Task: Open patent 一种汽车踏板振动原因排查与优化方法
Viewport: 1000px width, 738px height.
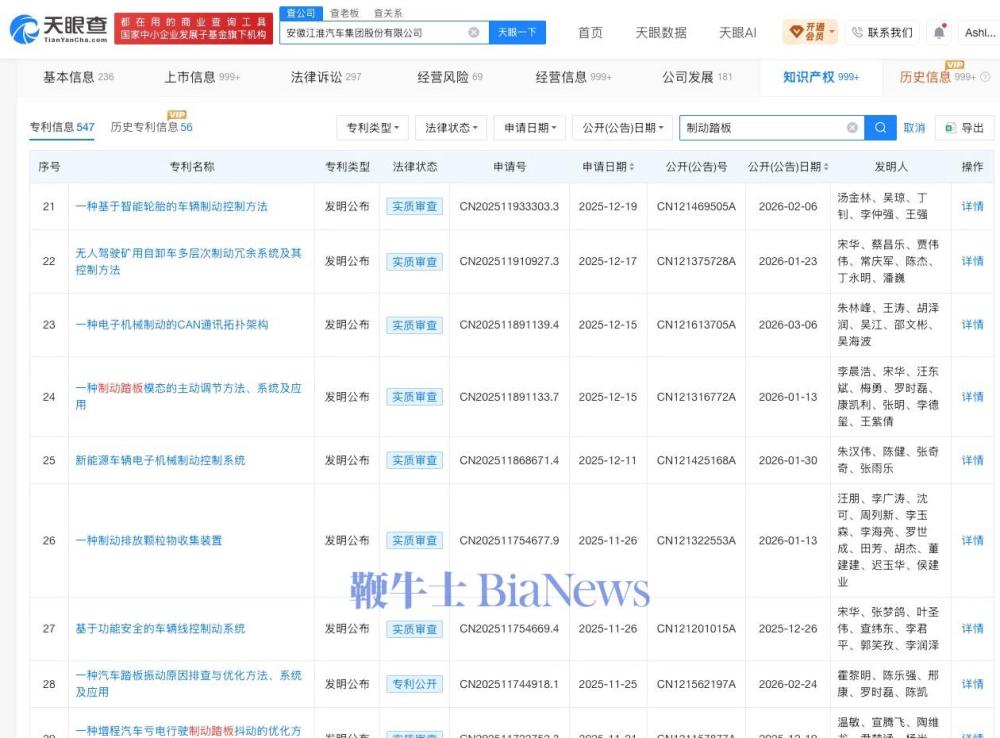Action: [x=188, y=684]
